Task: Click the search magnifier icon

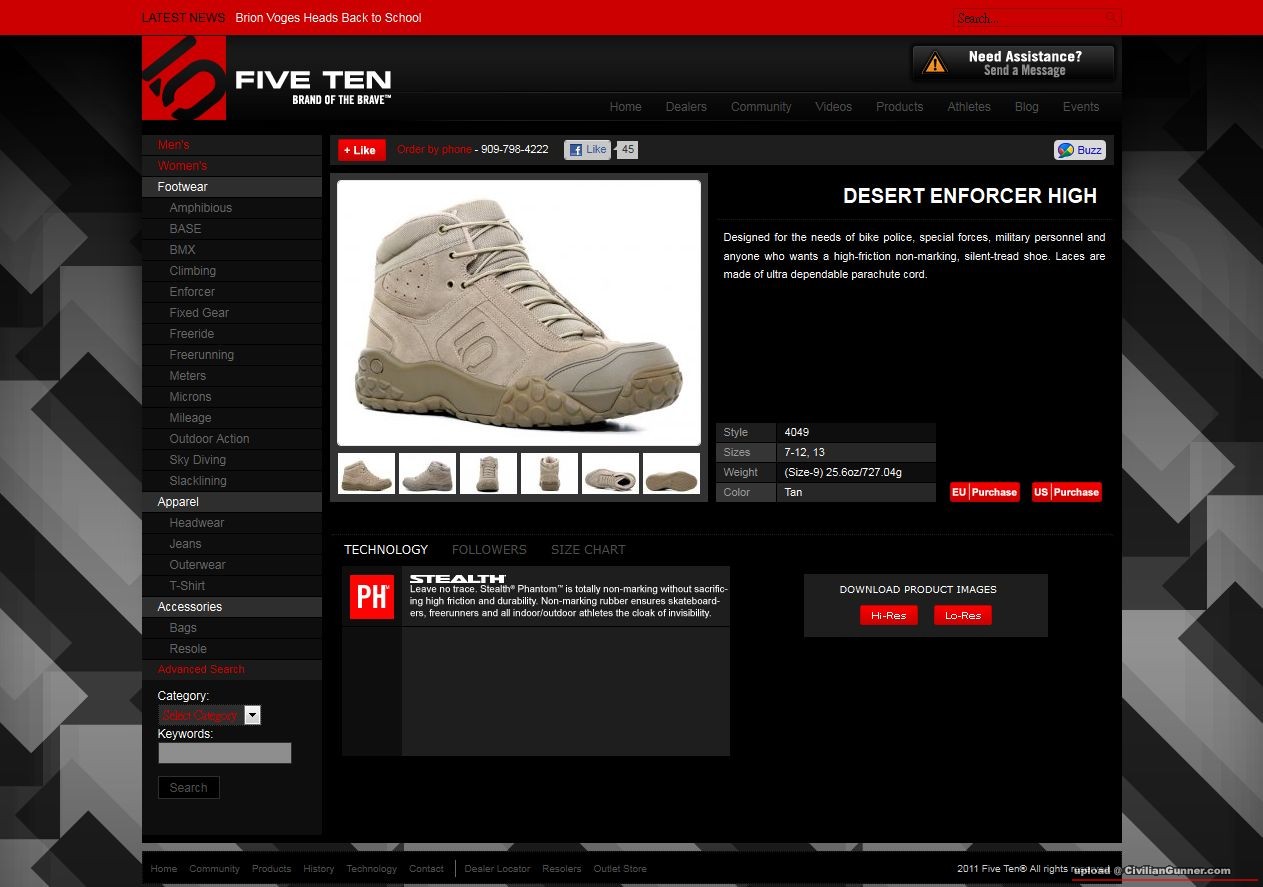Action: point(1110,18)
